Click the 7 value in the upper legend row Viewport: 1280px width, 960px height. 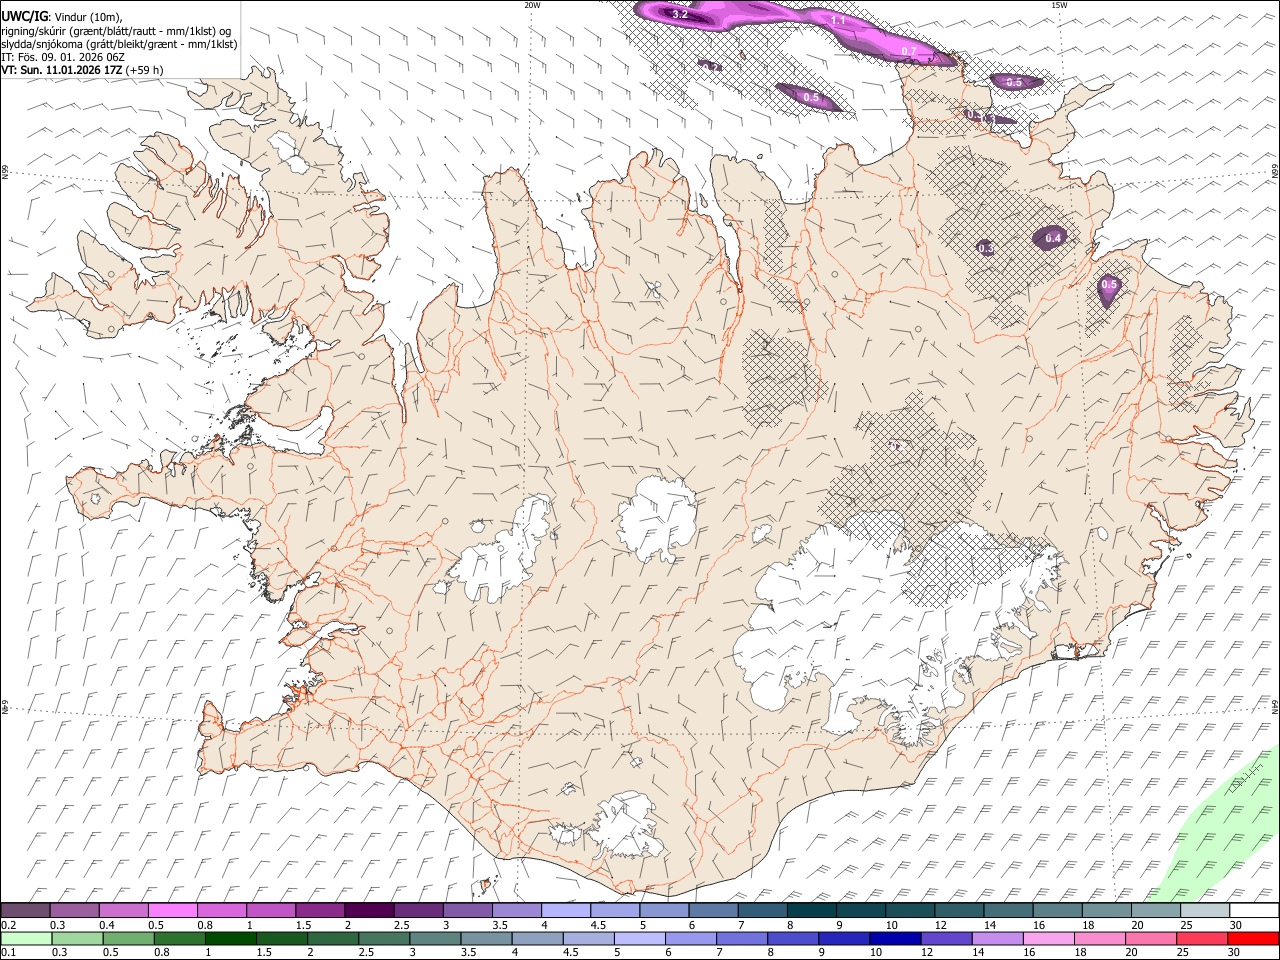739,924
